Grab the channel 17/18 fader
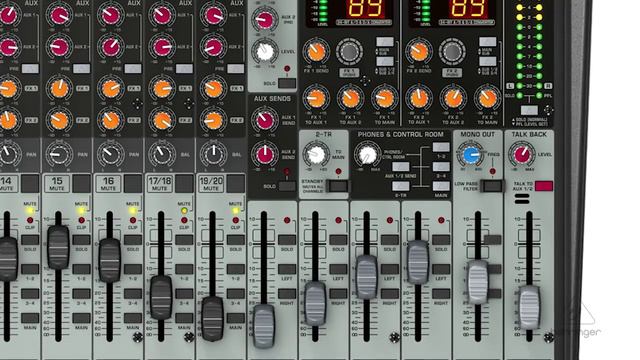 click(x=161, y=298)
